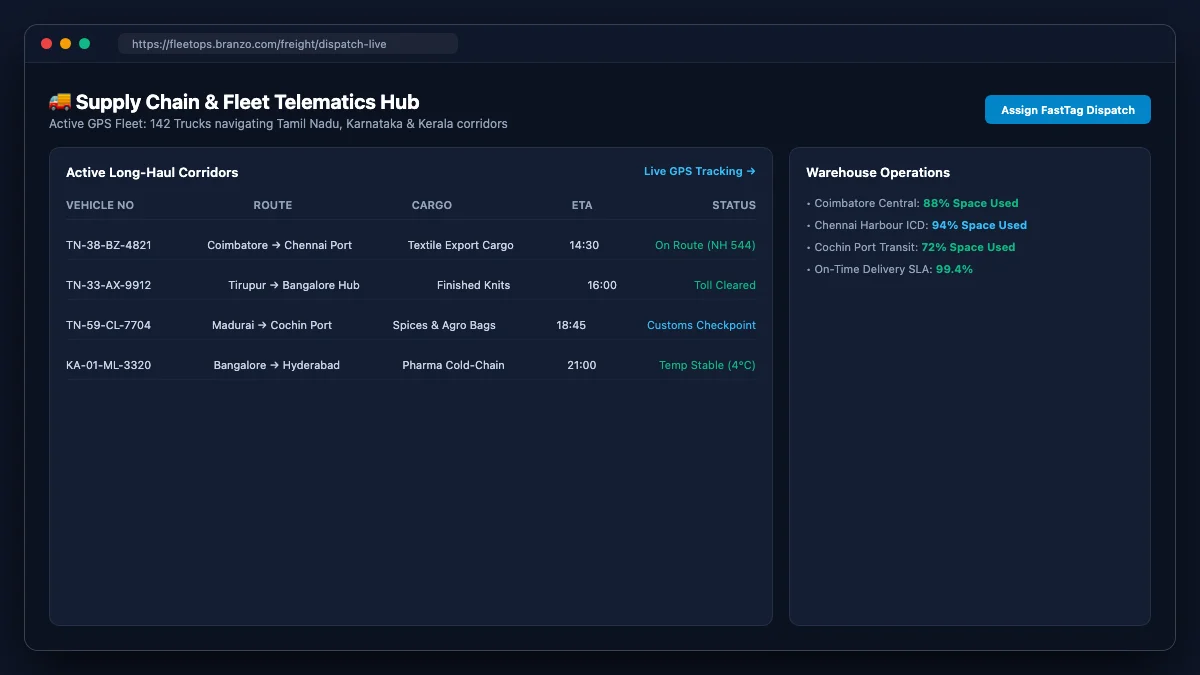Screen dimensions: 1200x675
Task: Focus the fleetops URL address bar
Action: click(x=288, y=44)
